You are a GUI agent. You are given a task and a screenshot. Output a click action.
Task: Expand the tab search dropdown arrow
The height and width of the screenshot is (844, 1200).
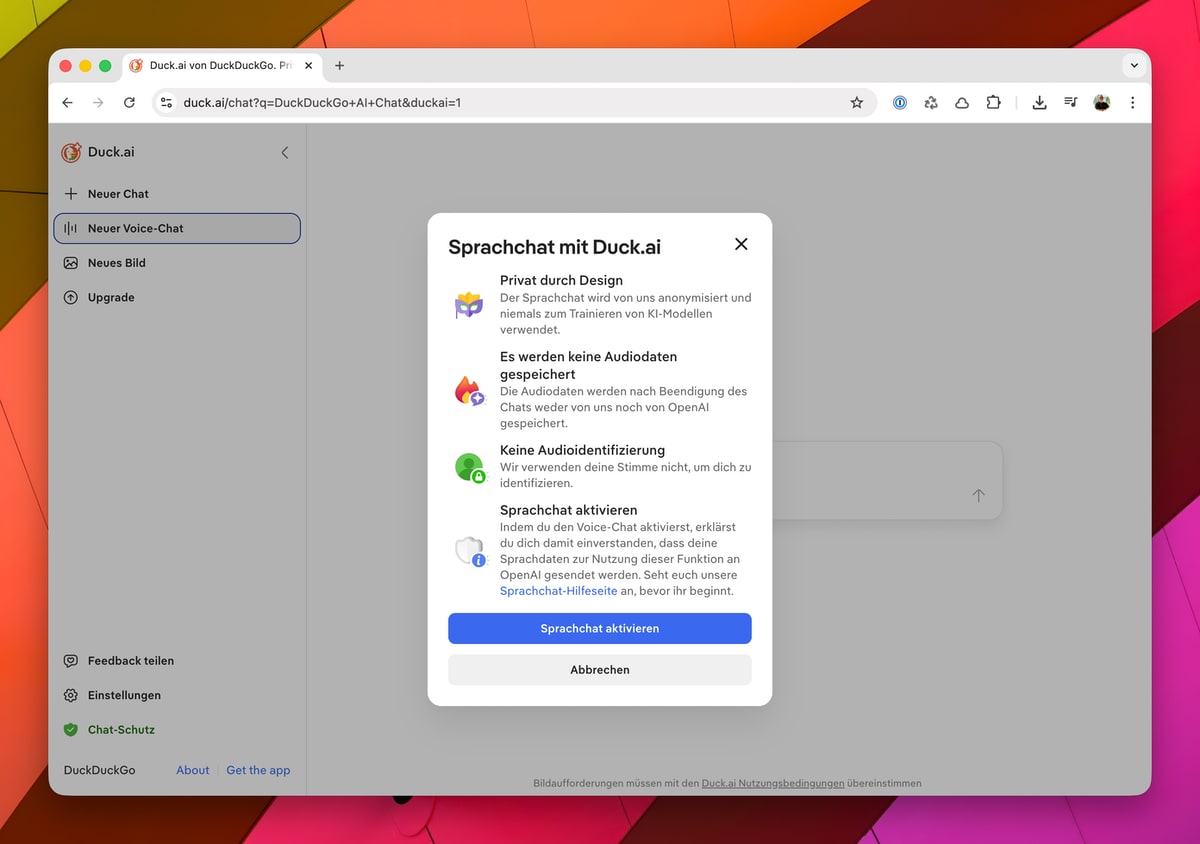coord(1133,65)
